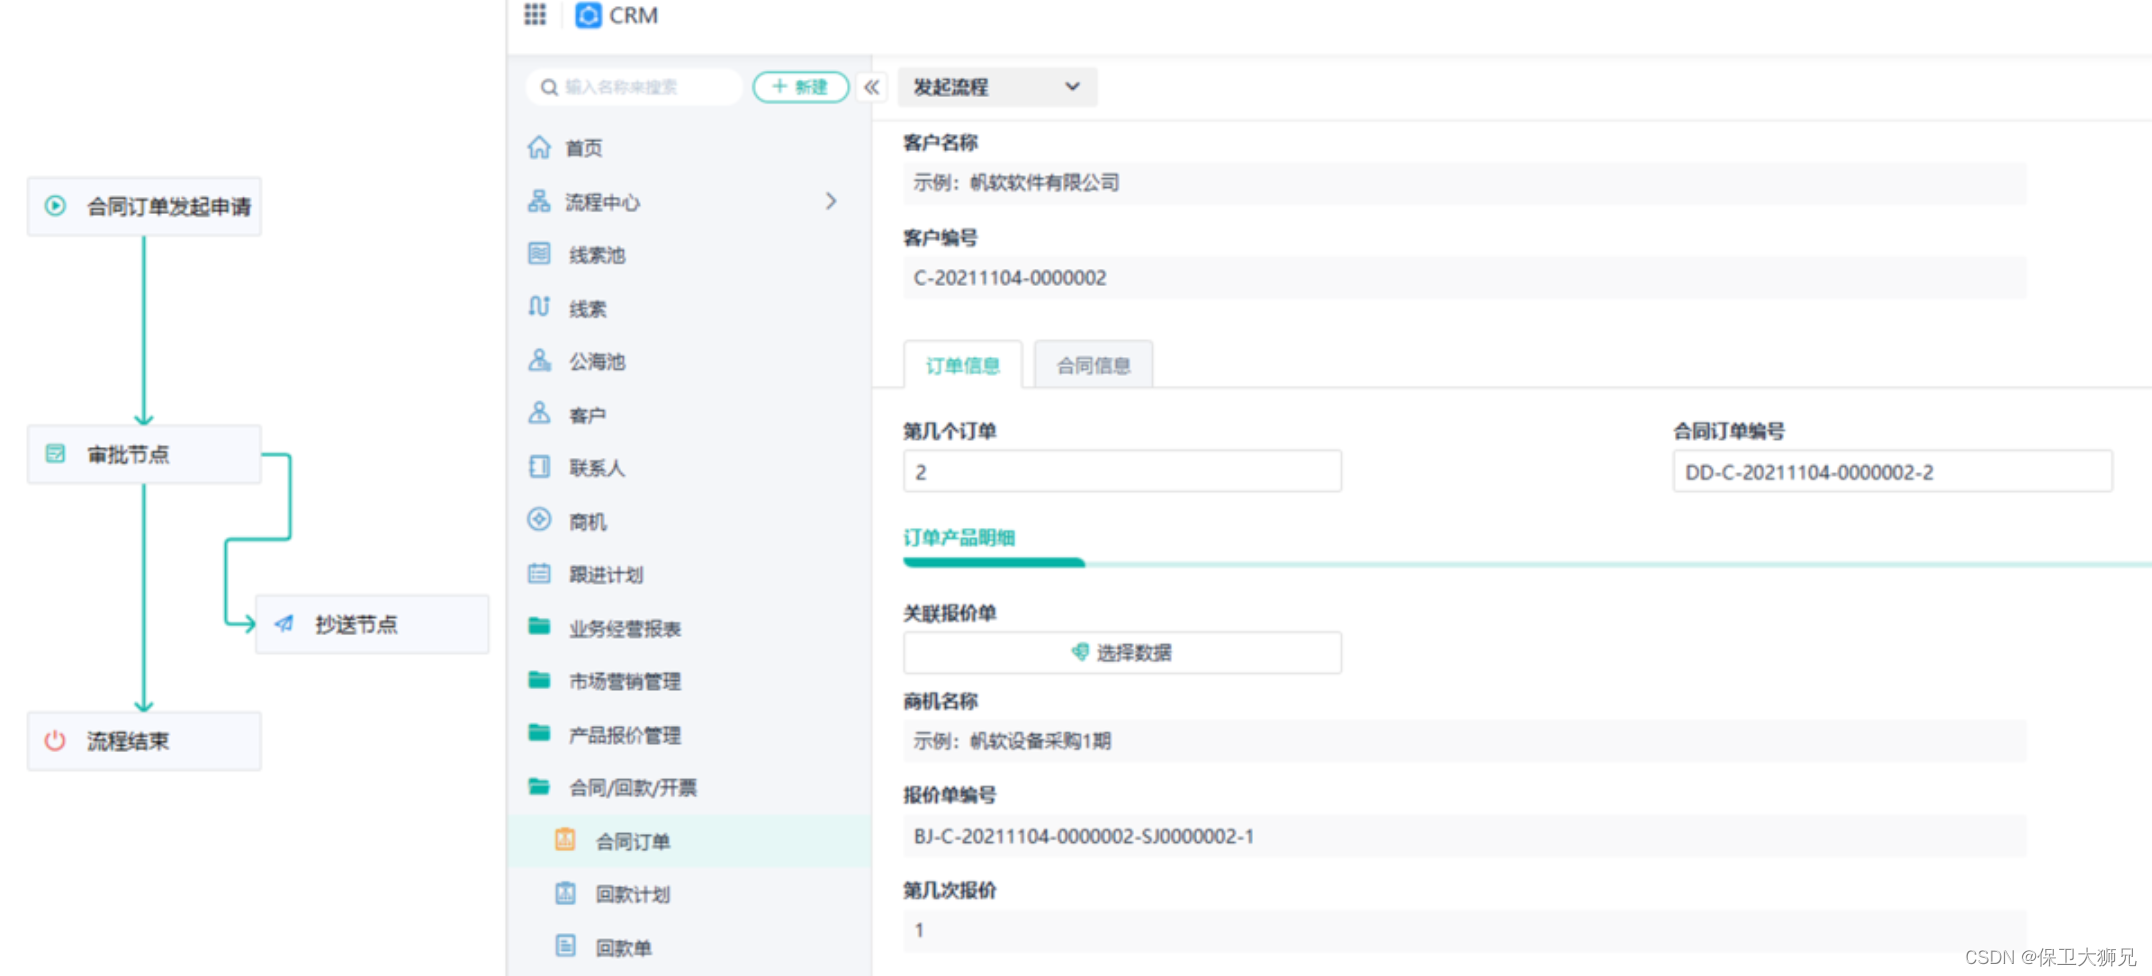Click the 联系人 contact book icon
2152x976 pixels.
point(539,466)
